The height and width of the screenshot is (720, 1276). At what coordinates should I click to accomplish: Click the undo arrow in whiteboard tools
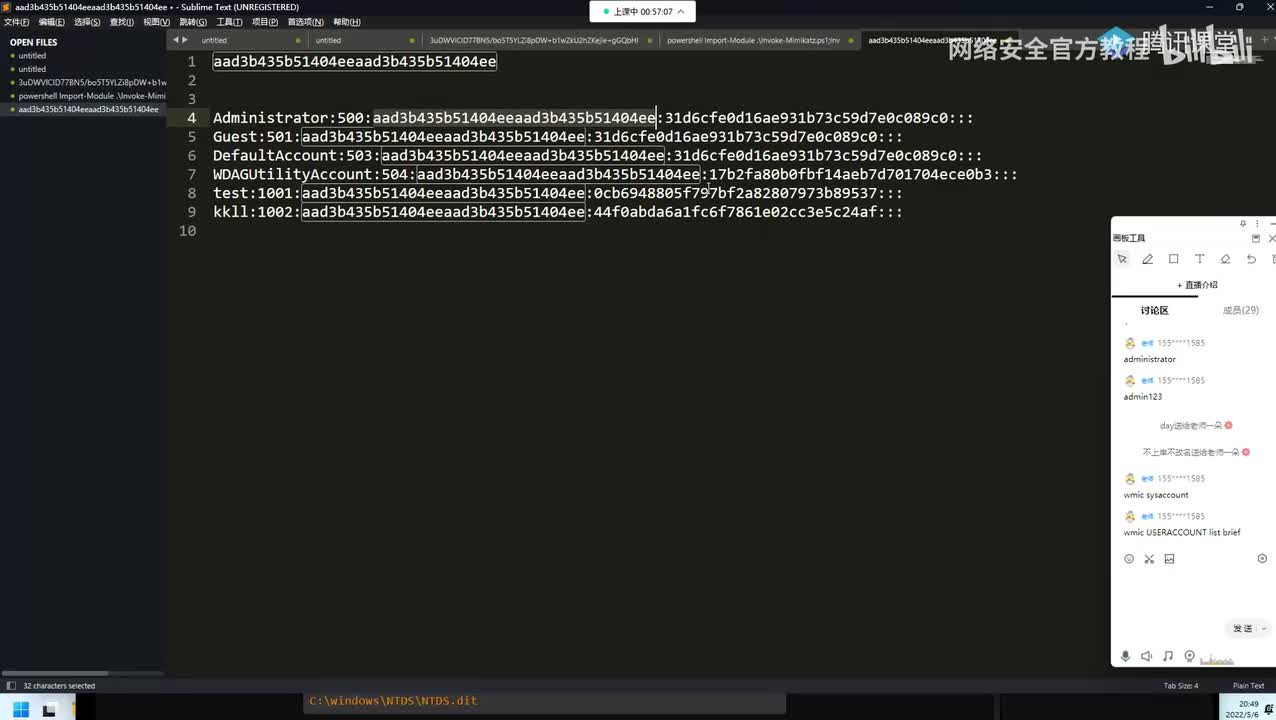1251,259
